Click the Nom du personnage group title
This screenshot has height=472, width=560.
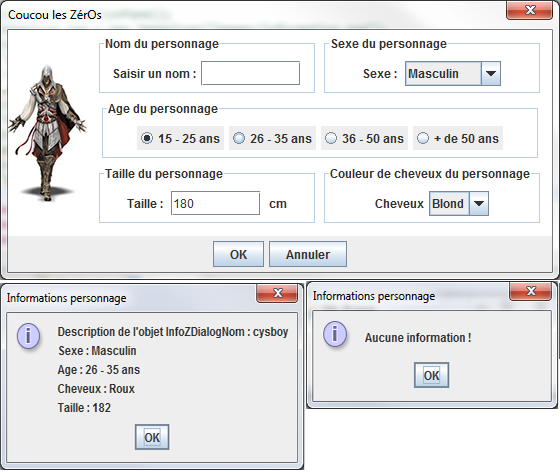click(162, 44)
